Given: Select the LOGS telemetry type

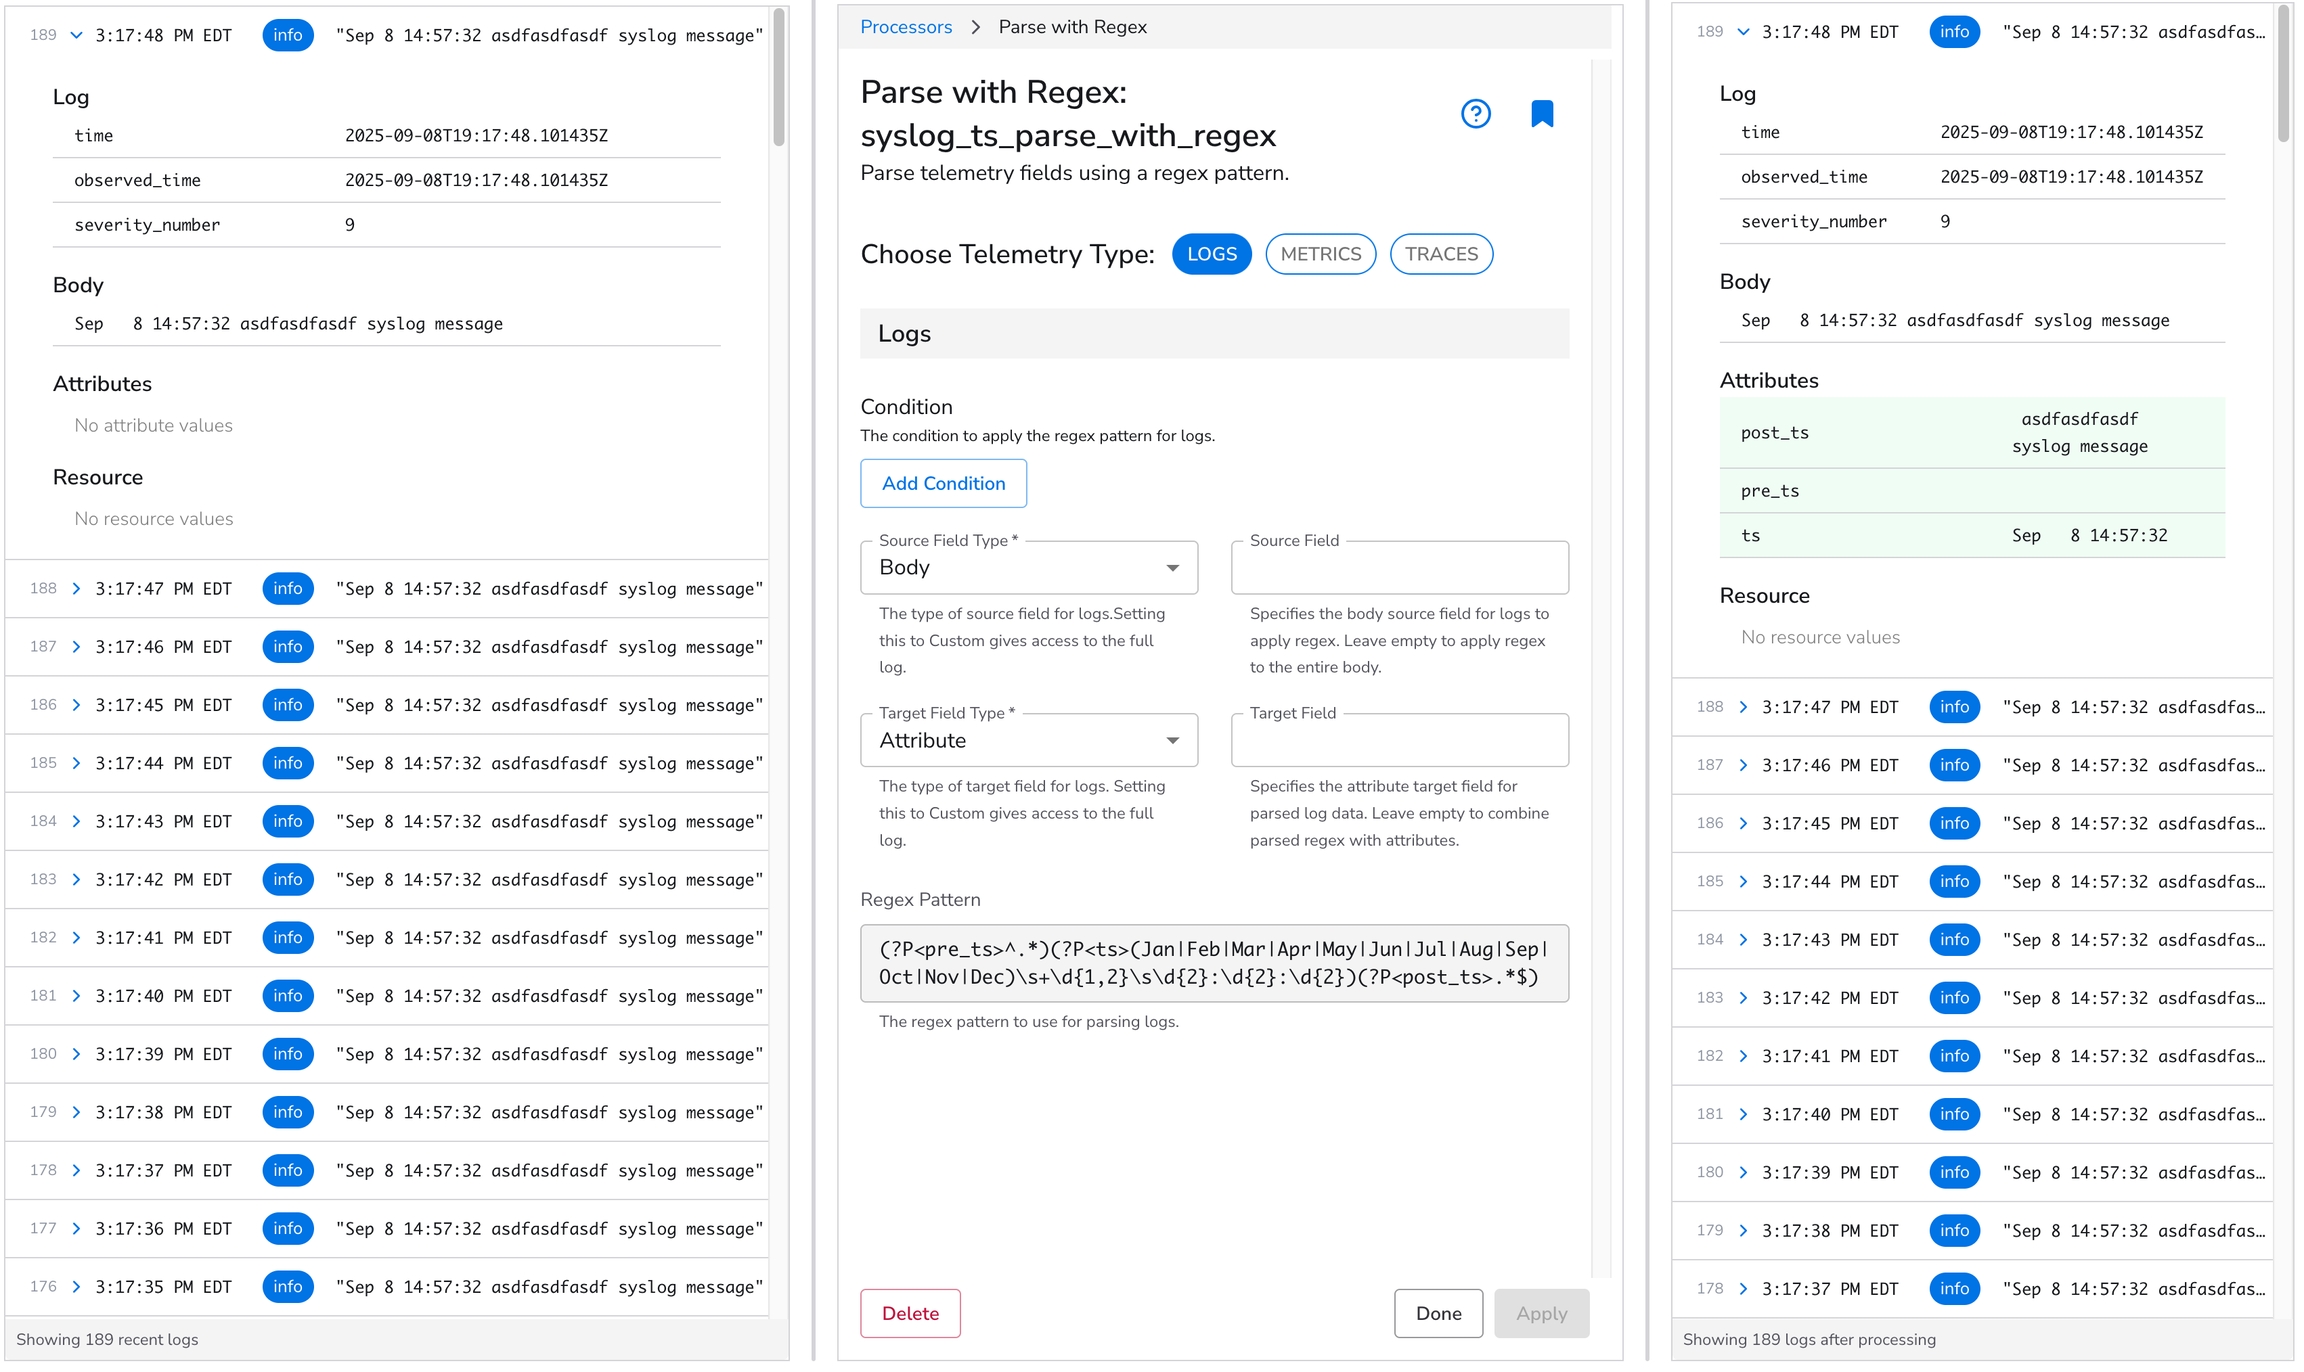Looking at the screenshot, I should [x=1211, y=254].
